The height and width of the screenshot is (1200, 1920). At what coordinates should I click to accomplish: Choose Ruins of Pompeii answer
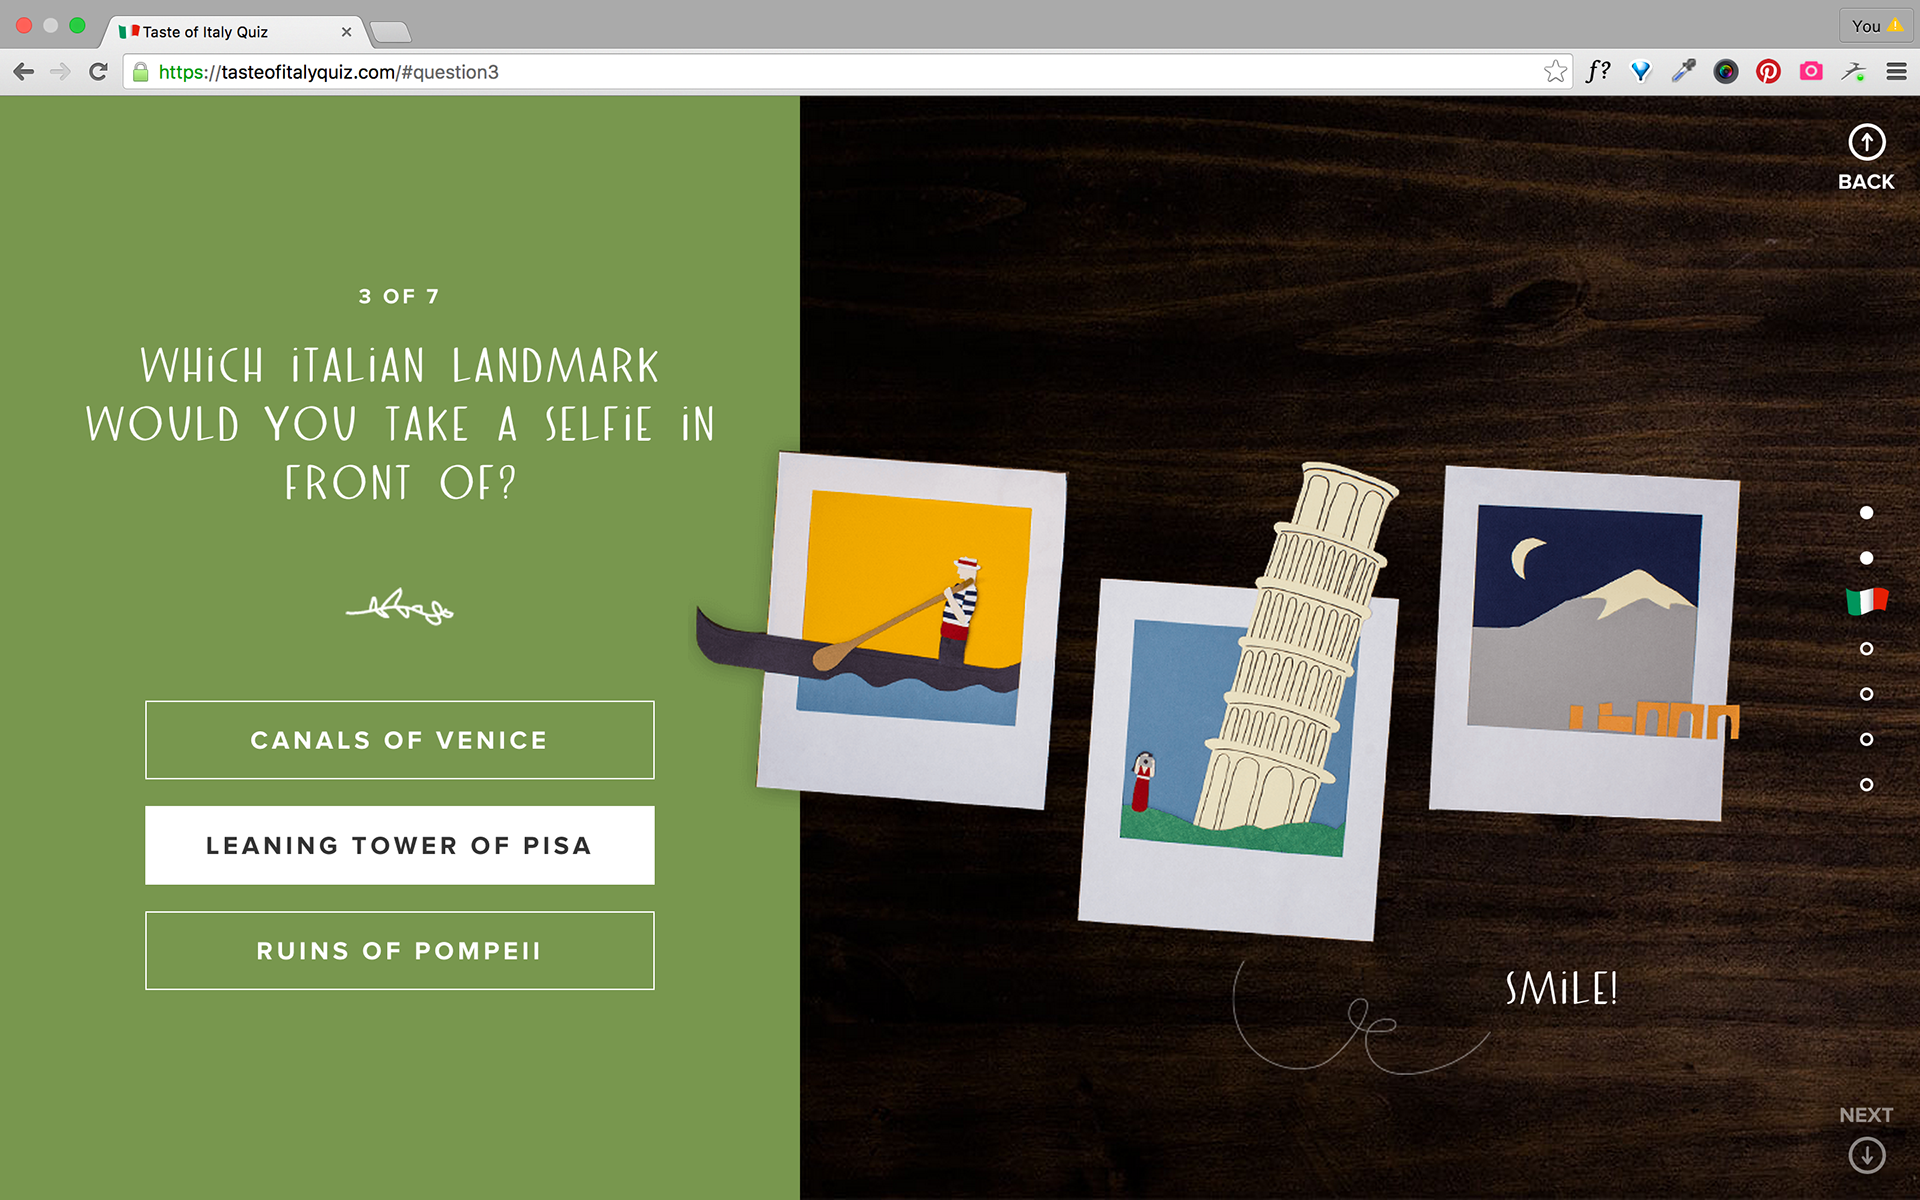pyautogui.click(x=400, y=950)
